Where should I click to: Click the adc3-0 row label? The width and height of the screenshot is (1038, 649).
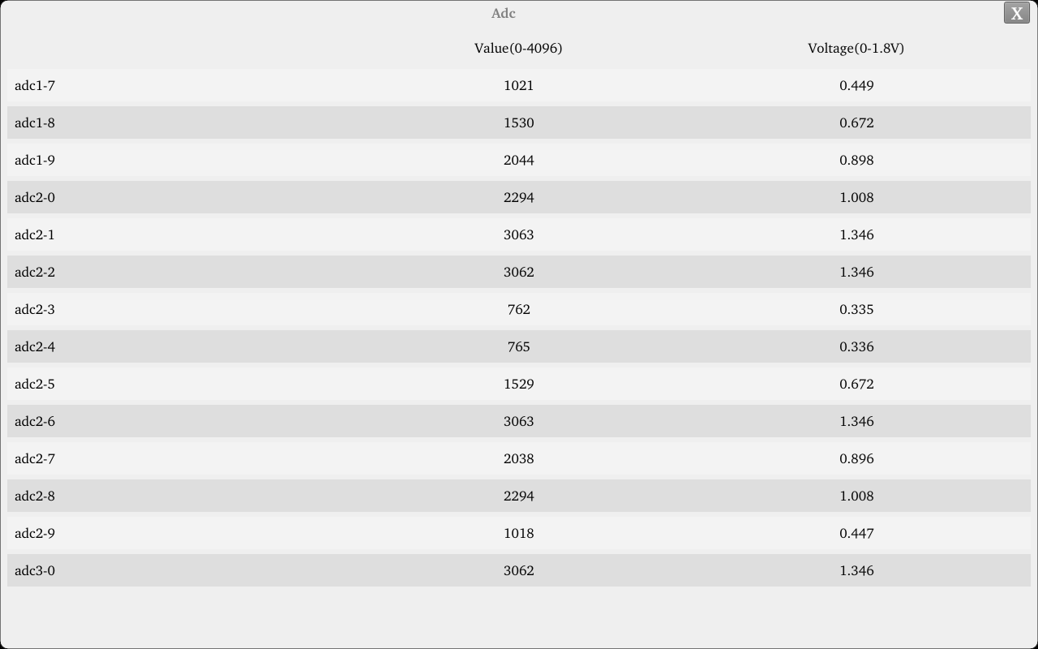tap(35, 571)
